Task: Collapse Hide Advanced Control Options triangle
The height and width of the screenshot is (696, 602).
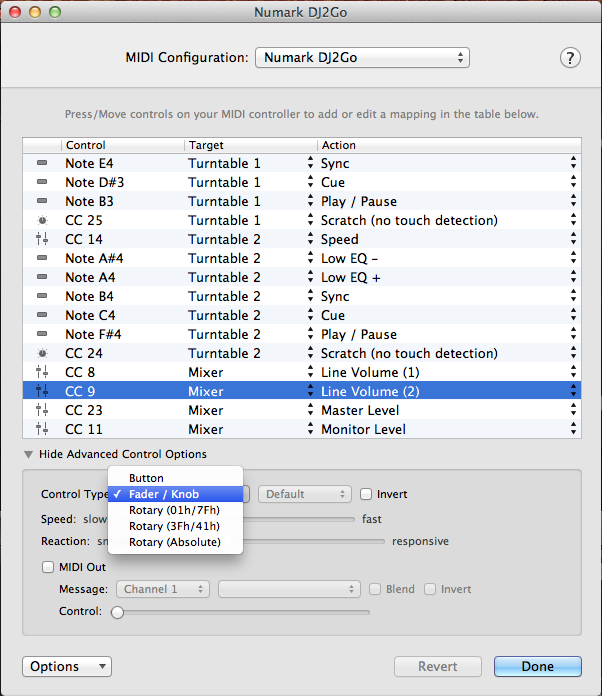Action: 29,455
